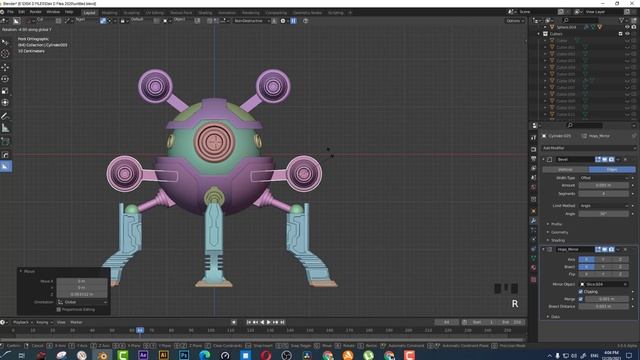Select Edges mode in Bevel modifier
Screen dimensions: 640x360
pyautogui.click(x=612, y=169)
